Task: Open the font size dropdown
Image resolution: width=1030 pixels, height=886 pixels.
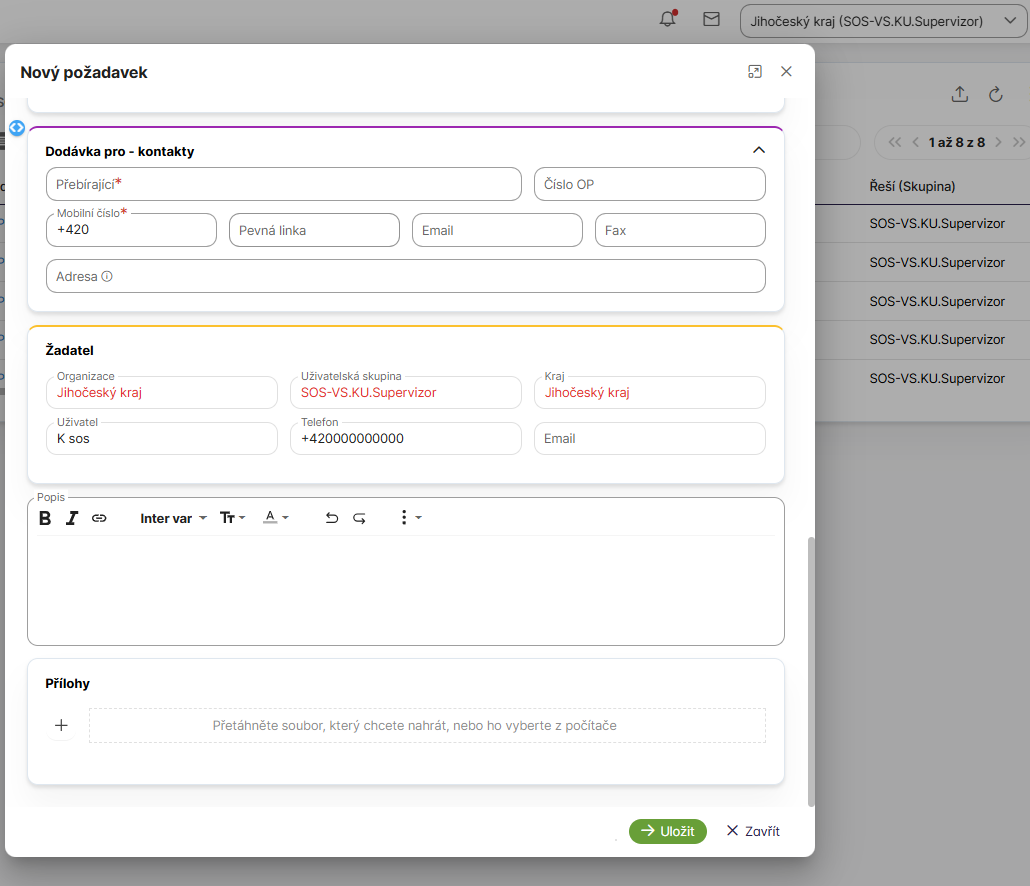Action: [x=232, y=518]
